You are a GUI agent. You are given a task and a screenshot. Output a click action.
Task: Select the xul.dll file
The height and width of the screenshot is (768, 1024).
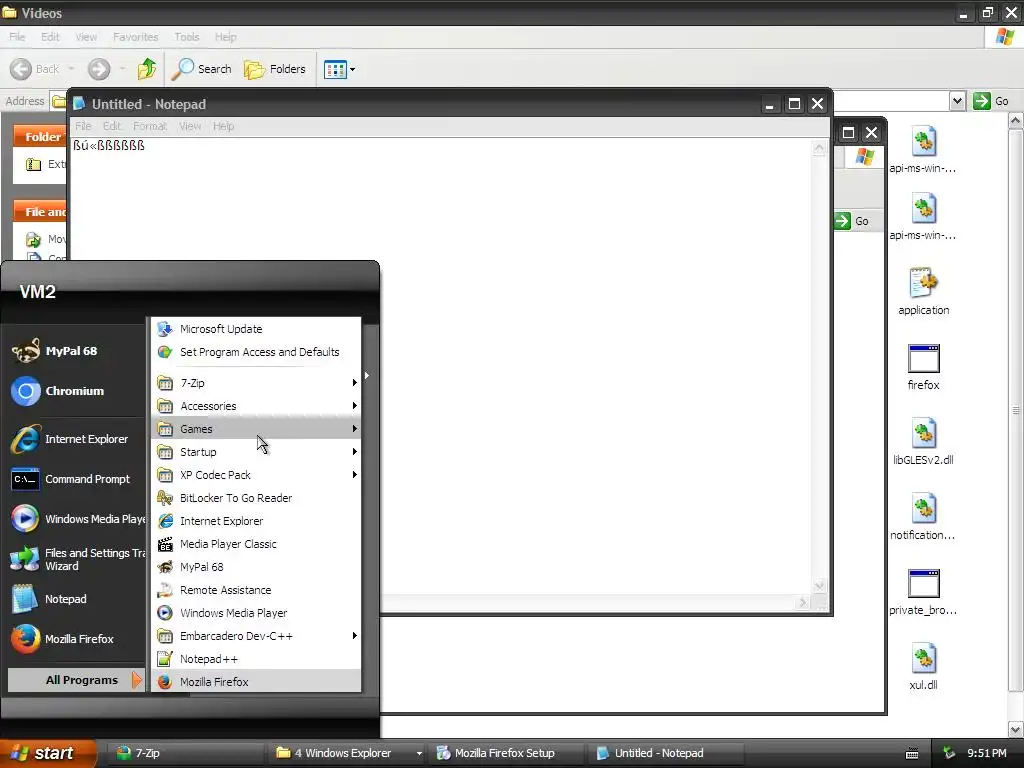click(923, 667)
